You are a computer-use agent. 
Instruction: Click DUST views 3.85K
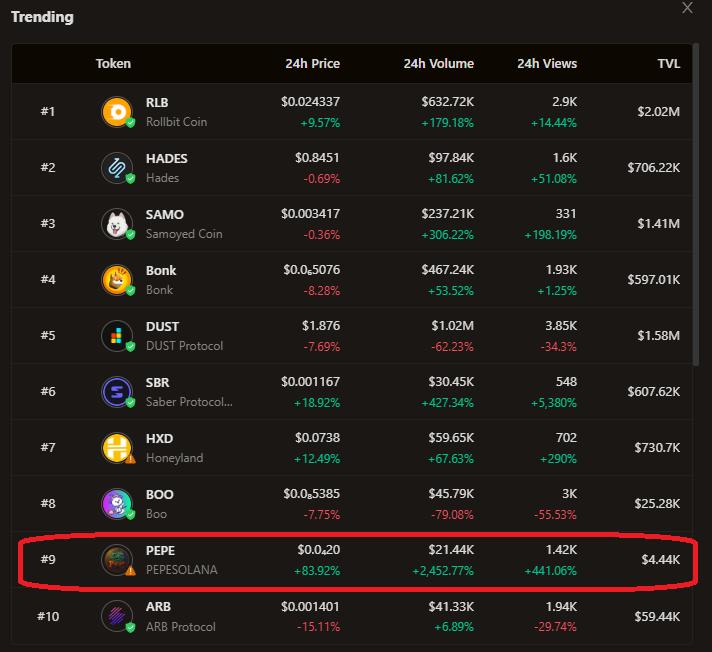[x=561, y=326]
